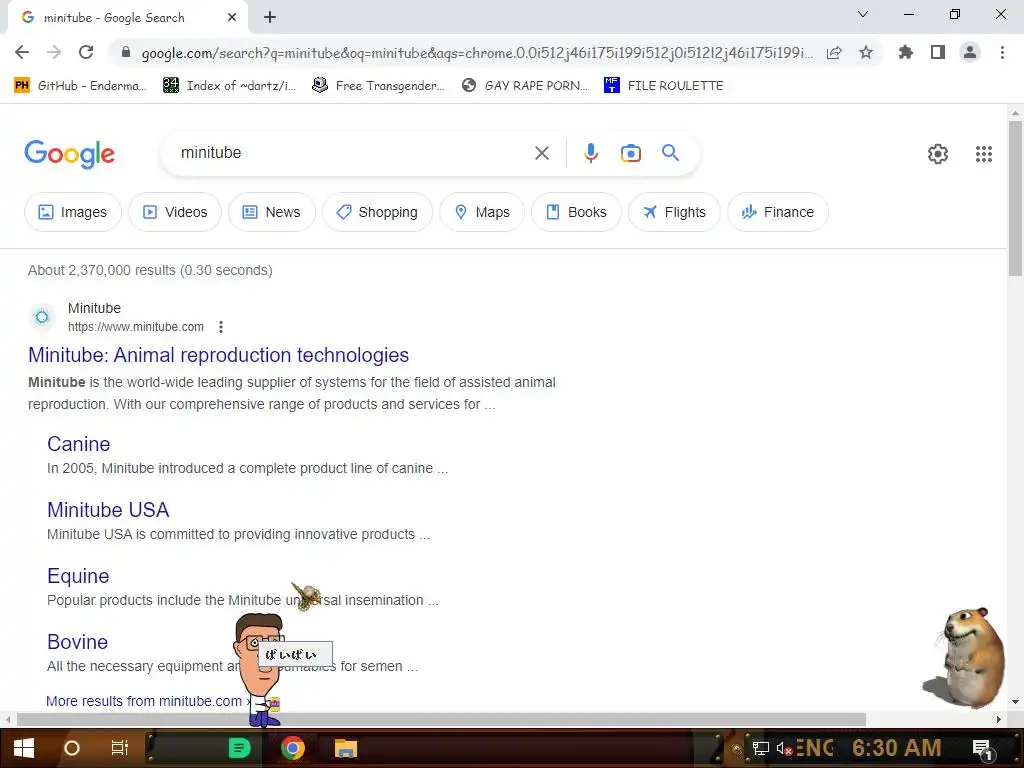Open the tab search chevron
This screenshot has width=1024, height=768.
pyautogui.click(x=863, y=14)
